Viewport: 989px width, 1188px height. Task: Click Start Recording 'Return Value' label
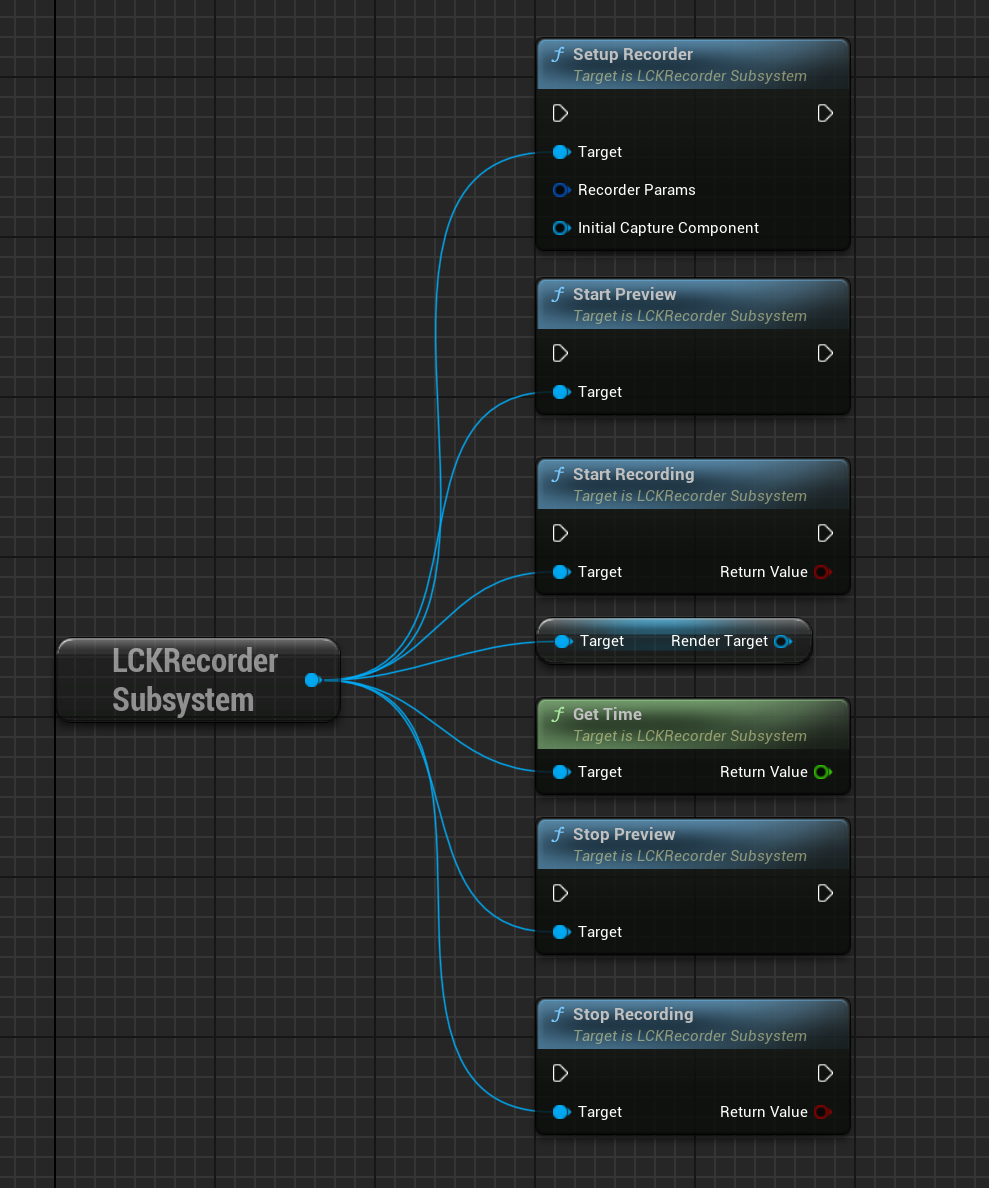tap(763, 572)
